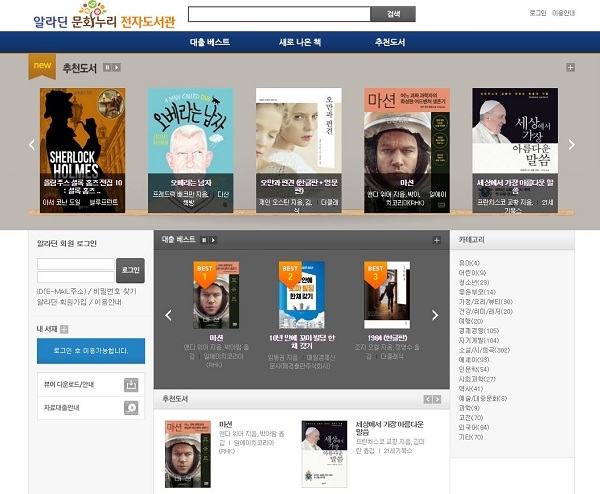This screenshot has height=494, width=600.
Task: Open 마션 cover in lower 추천도서 list
Action: click(188, 454)
